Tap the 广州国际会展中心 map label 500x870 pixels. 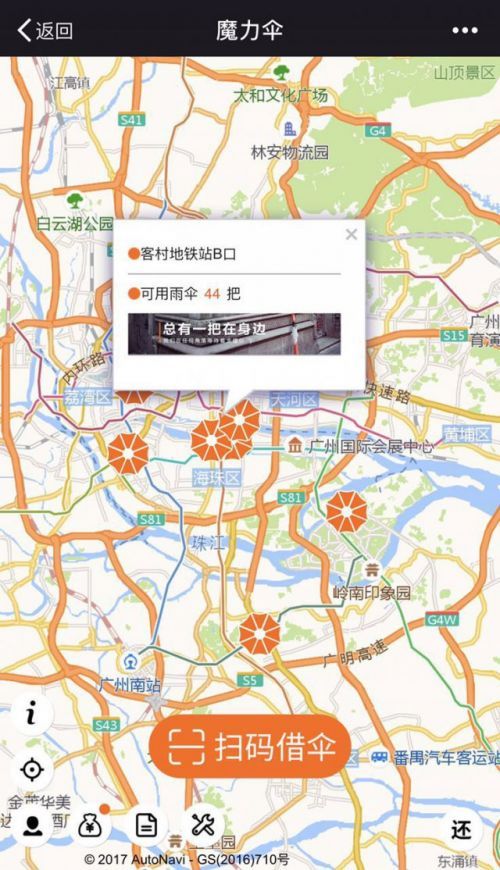[x=361, y=446]
